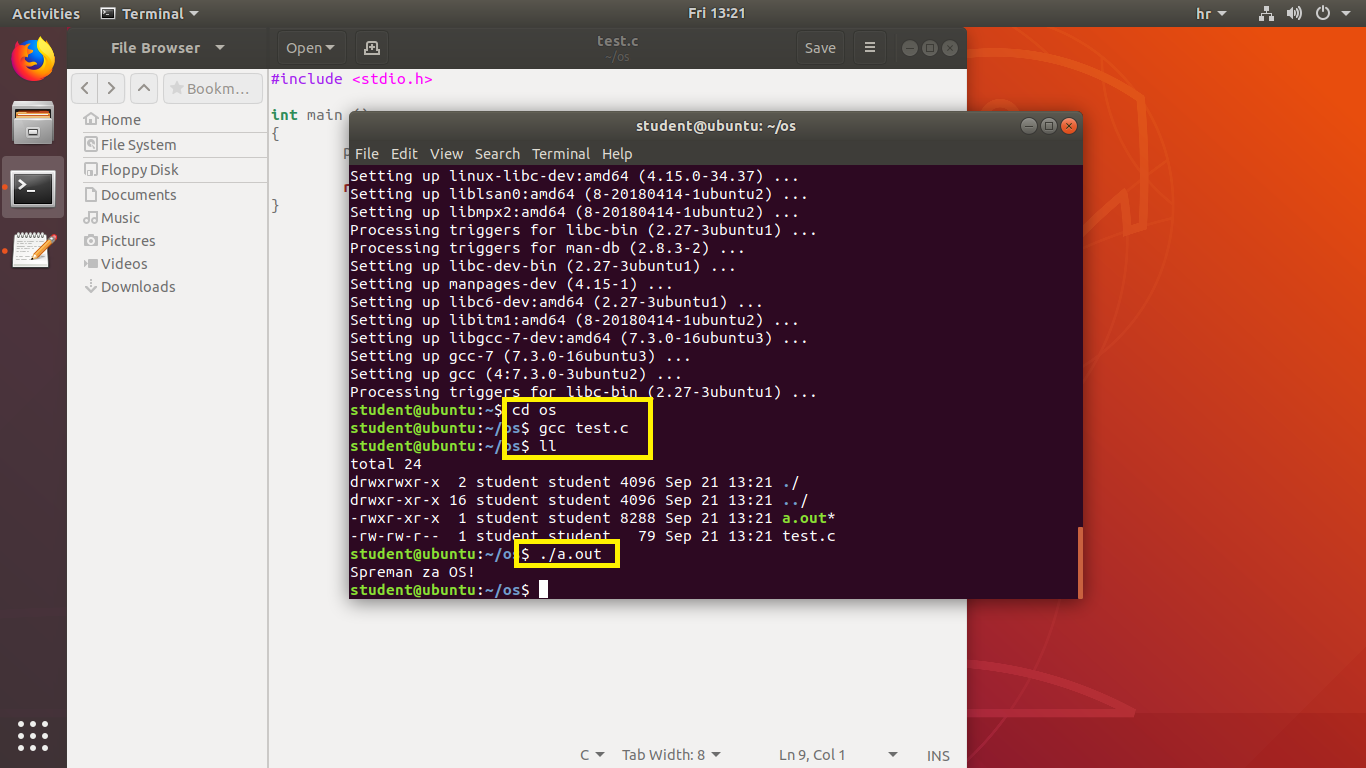Change language mode C in status bar

[592, 755]
